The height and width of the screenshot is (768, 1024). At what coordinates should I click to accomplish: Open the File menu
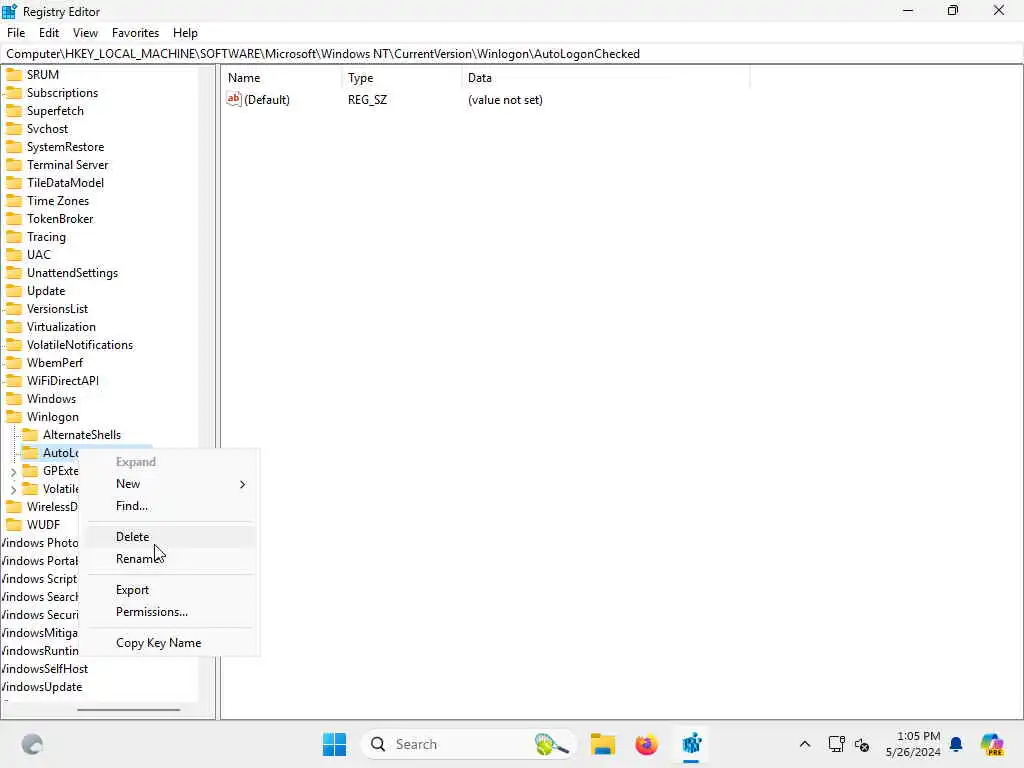click(16, 33)
